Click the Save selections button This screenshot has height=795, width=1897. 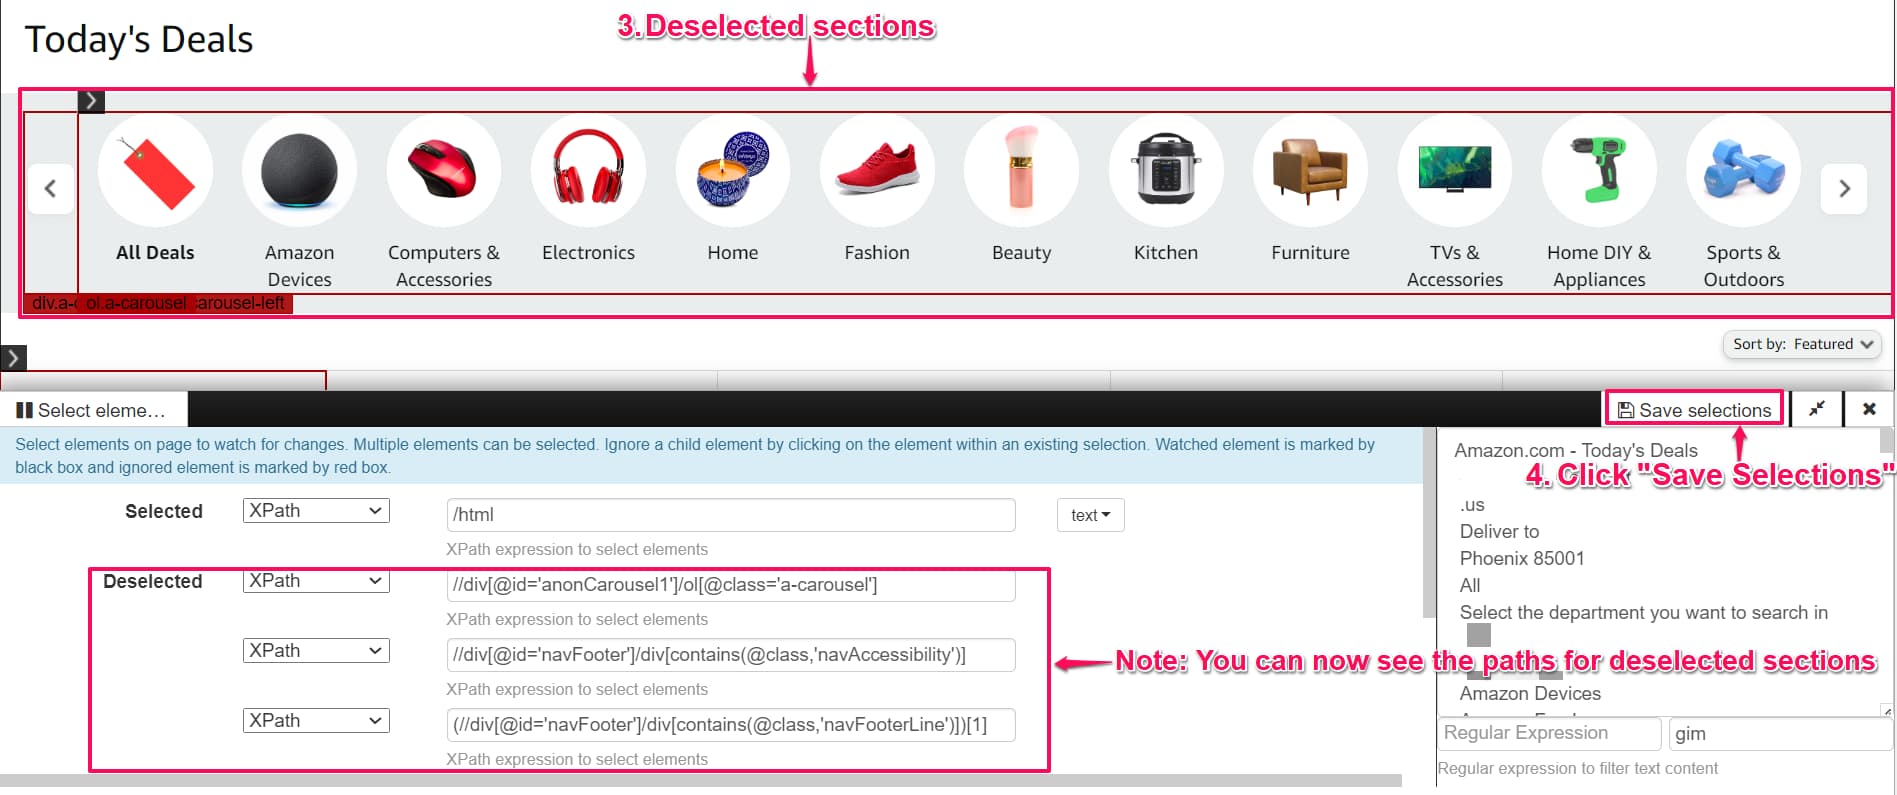1694,410
